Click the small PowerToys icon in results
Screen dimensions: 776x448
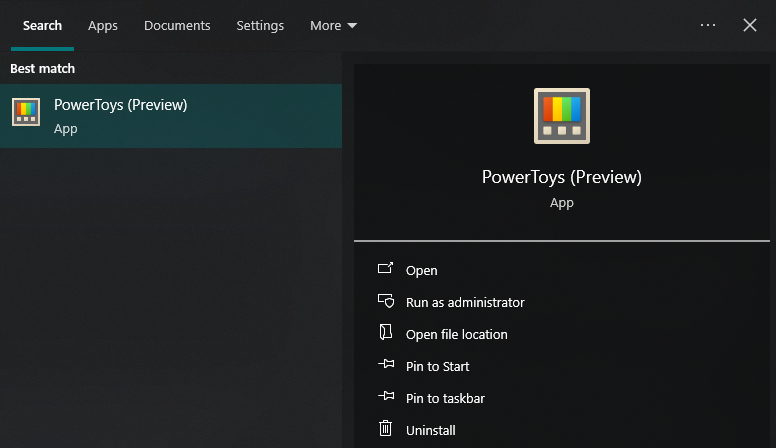tap(26, 112)
